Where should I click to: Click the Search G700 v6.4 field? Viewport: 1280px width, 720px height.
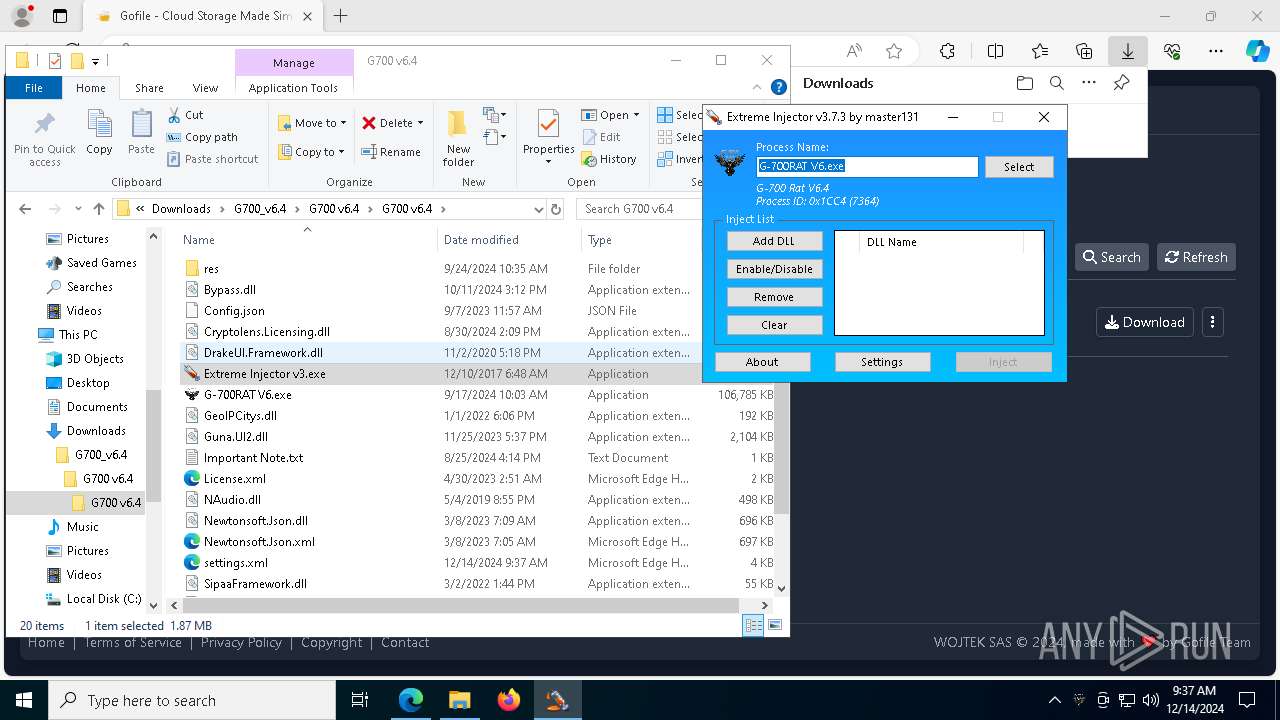click(640, 209)
